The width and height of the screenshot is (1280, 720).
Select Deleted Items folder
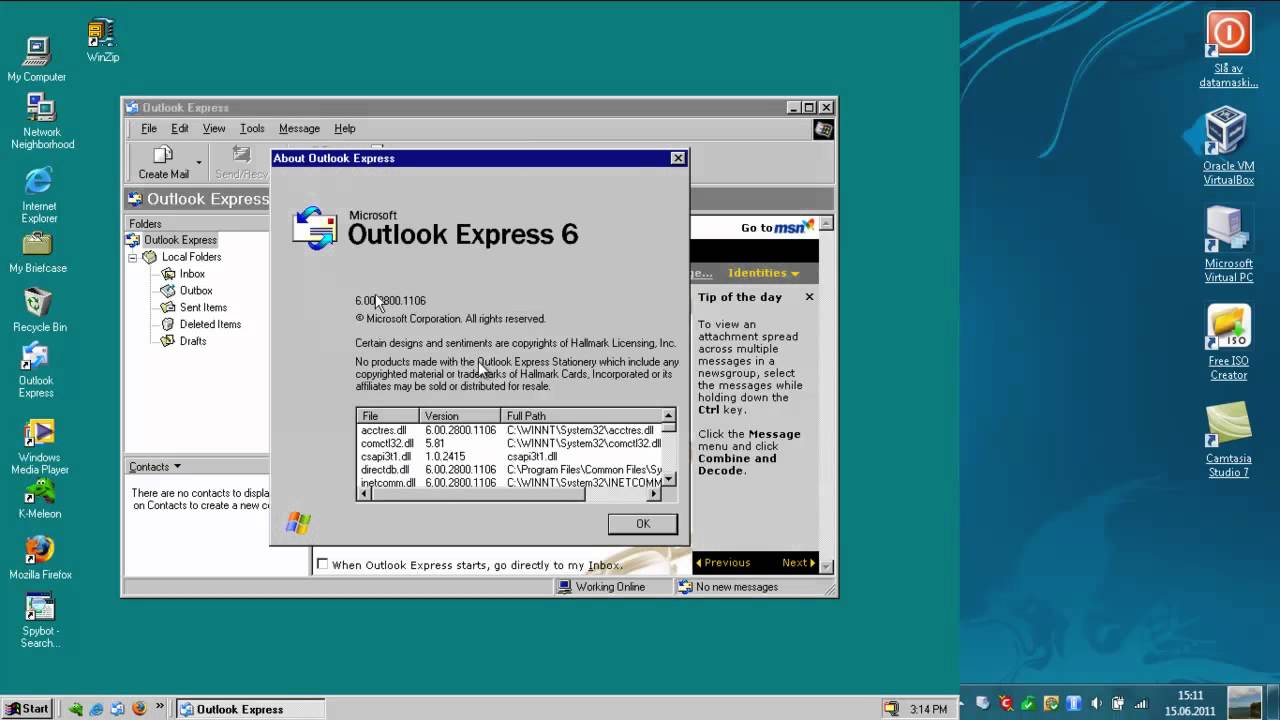(210, 325)
